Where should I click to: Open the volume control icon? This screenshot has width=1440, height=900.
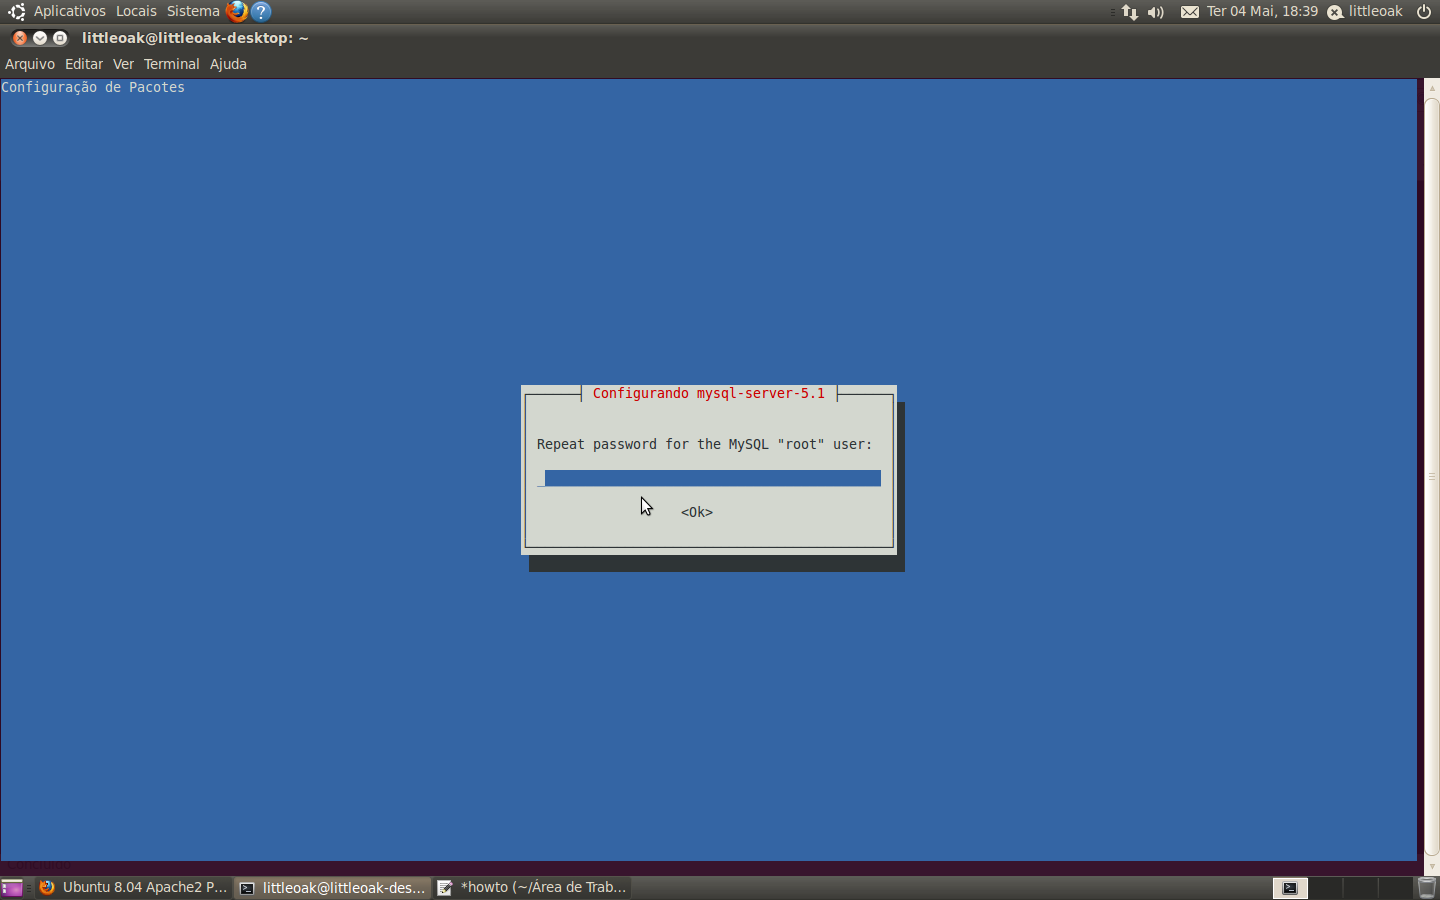(x=1156, y=12)
